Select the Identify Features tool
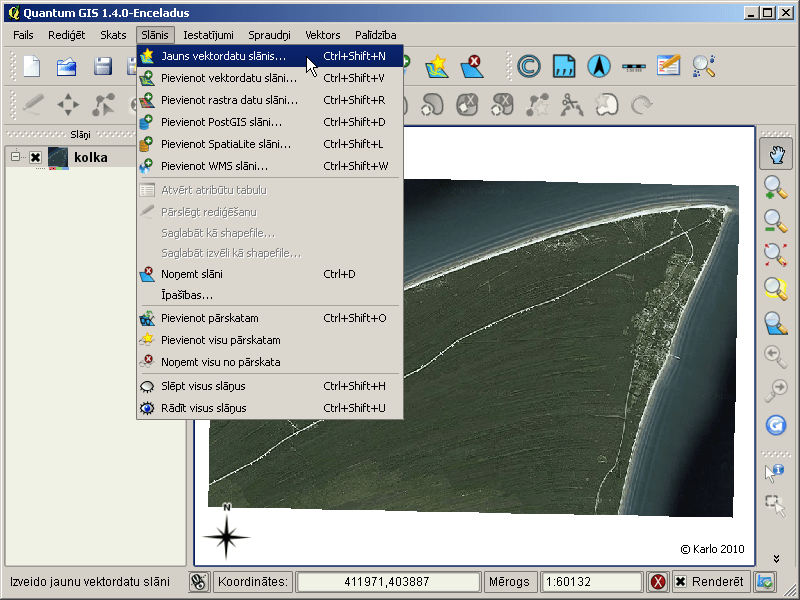The width and height of the screenshot is (800, 600). [x=774, y=472]
